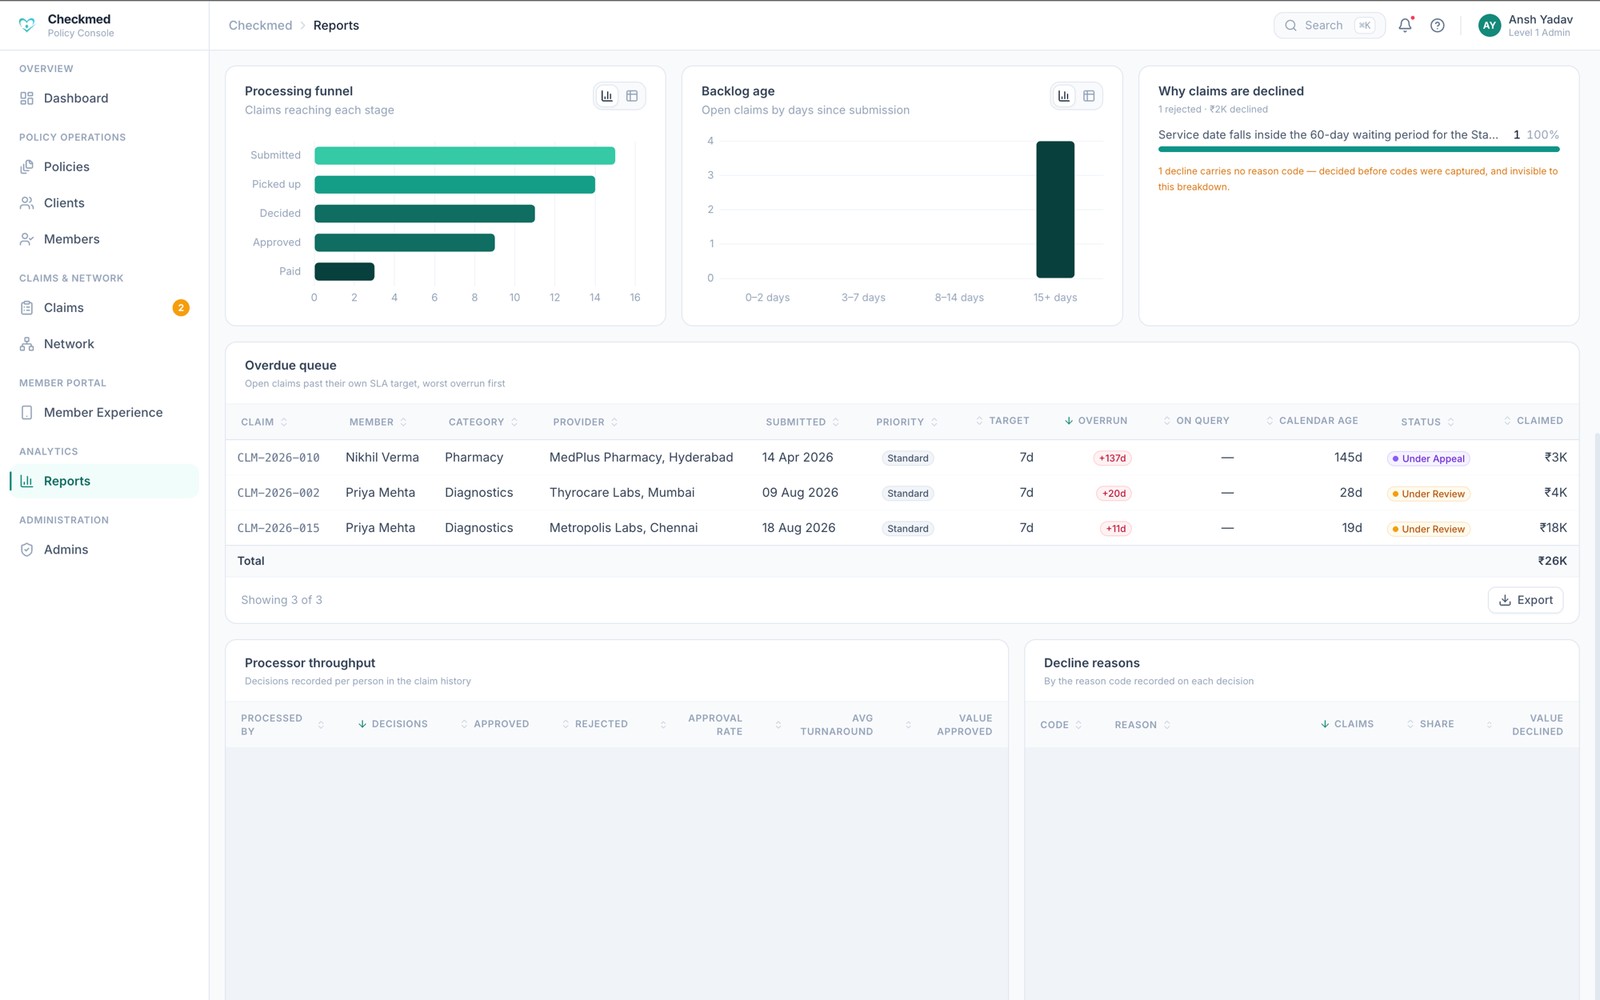The height and width of the screenshot is (1000, 1600).
Task: Click the Export download icon
Action: click(1505, 600)
